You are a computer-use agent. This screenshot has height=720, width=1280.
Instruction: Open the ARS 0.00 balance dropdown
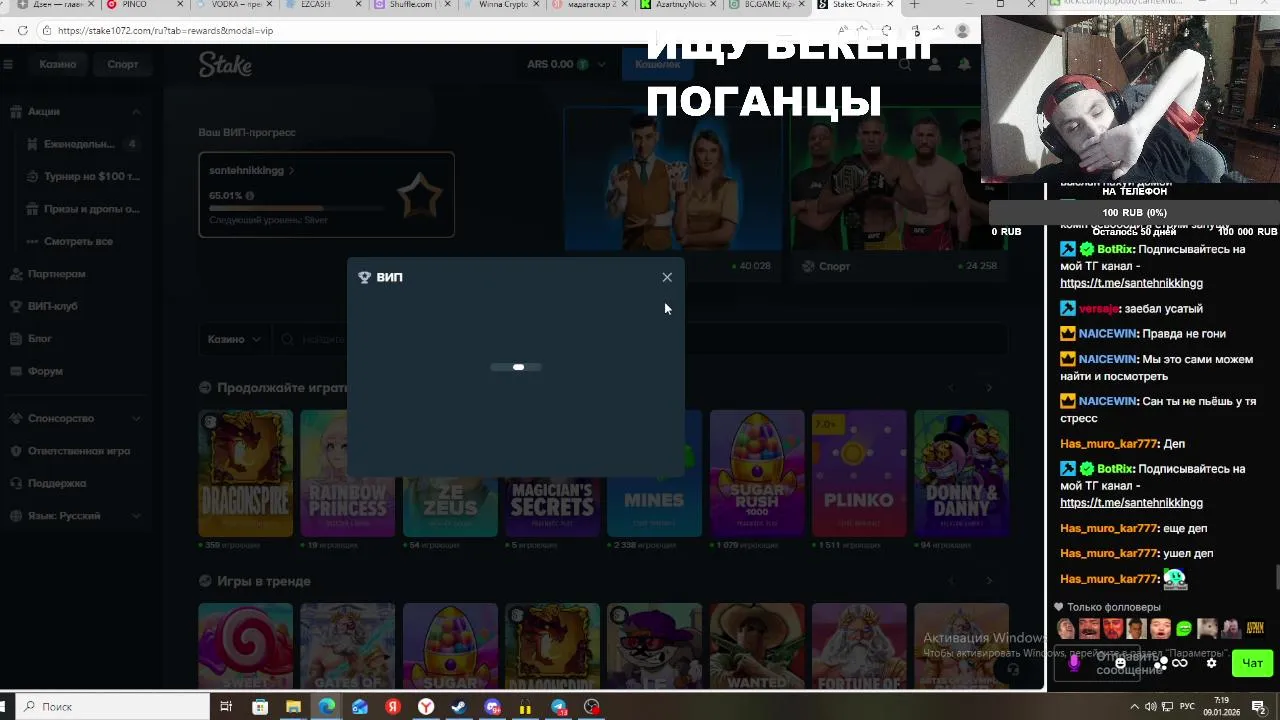tap(566, 64)
